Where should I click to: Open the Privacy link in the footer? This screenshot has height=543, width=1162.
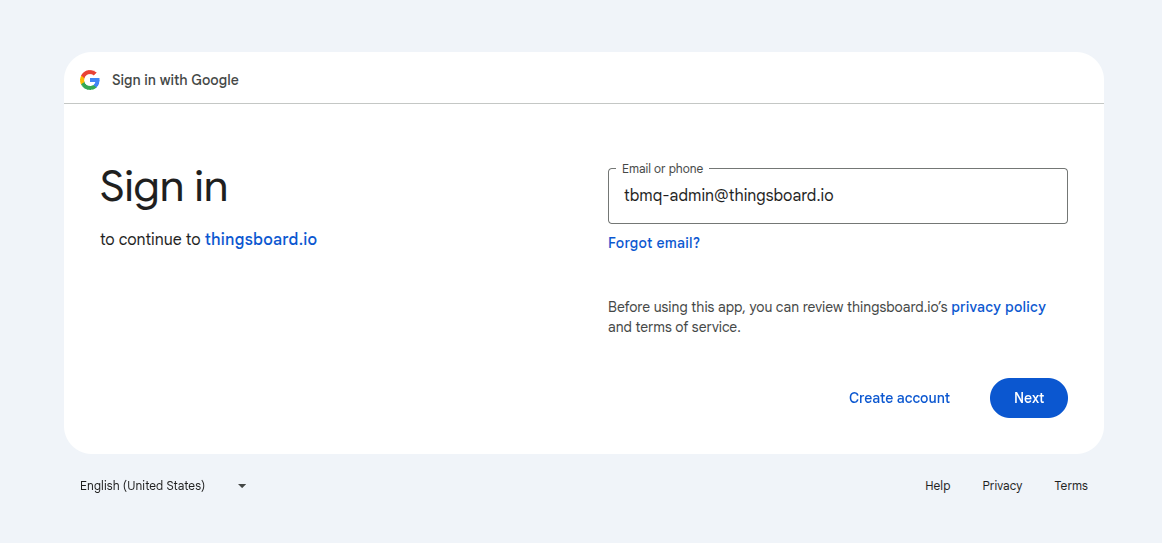(1002, 486)
